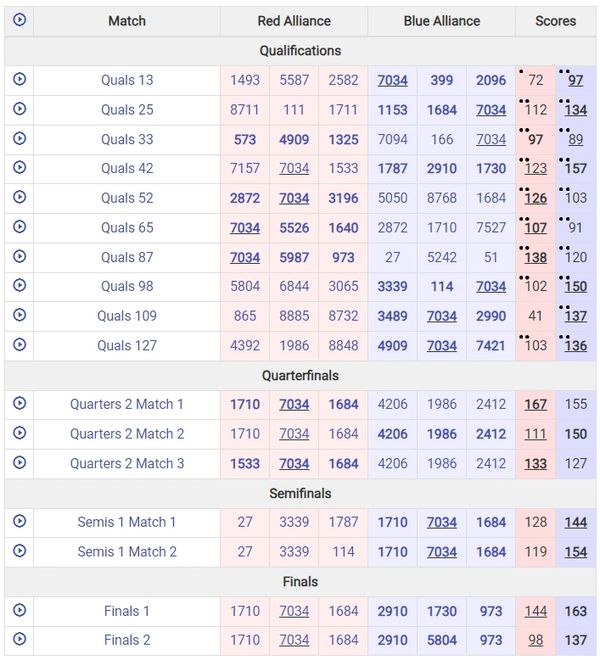
Task: Watch the Finals 1 video
Action: tap(19, 610)
